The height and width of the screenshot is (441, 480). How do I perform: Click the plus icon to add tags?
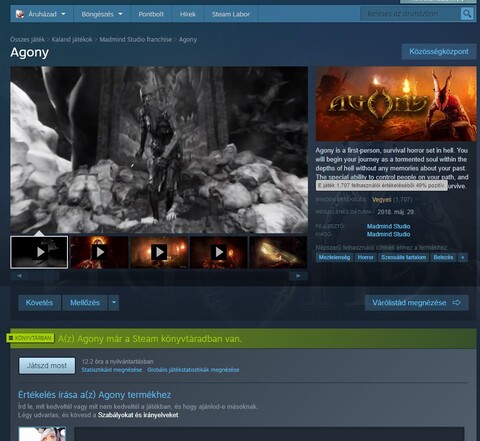(x=462, y=257)
